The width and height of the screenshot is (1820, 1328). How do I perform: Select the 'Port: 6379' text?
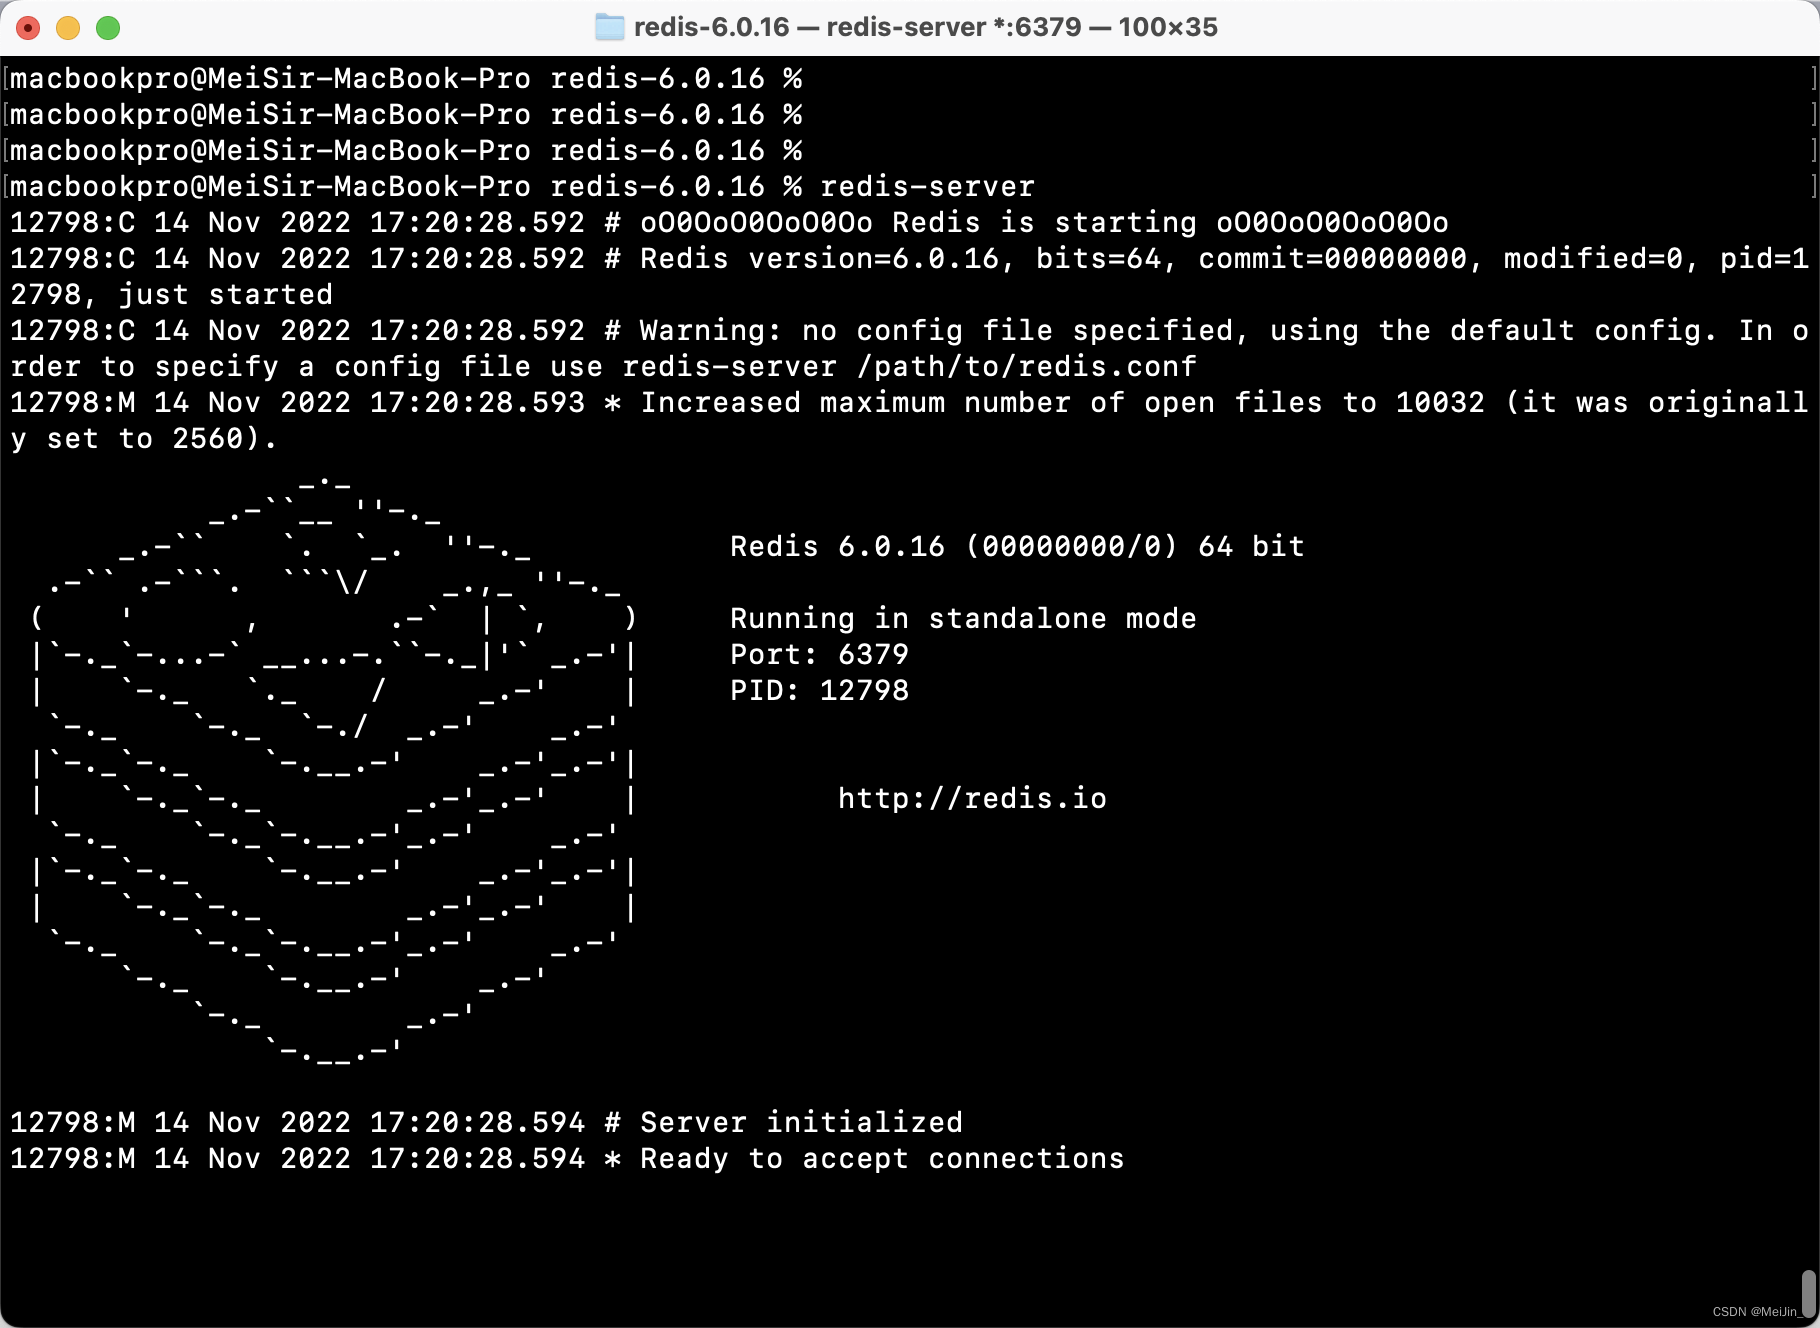pos(819,655)
